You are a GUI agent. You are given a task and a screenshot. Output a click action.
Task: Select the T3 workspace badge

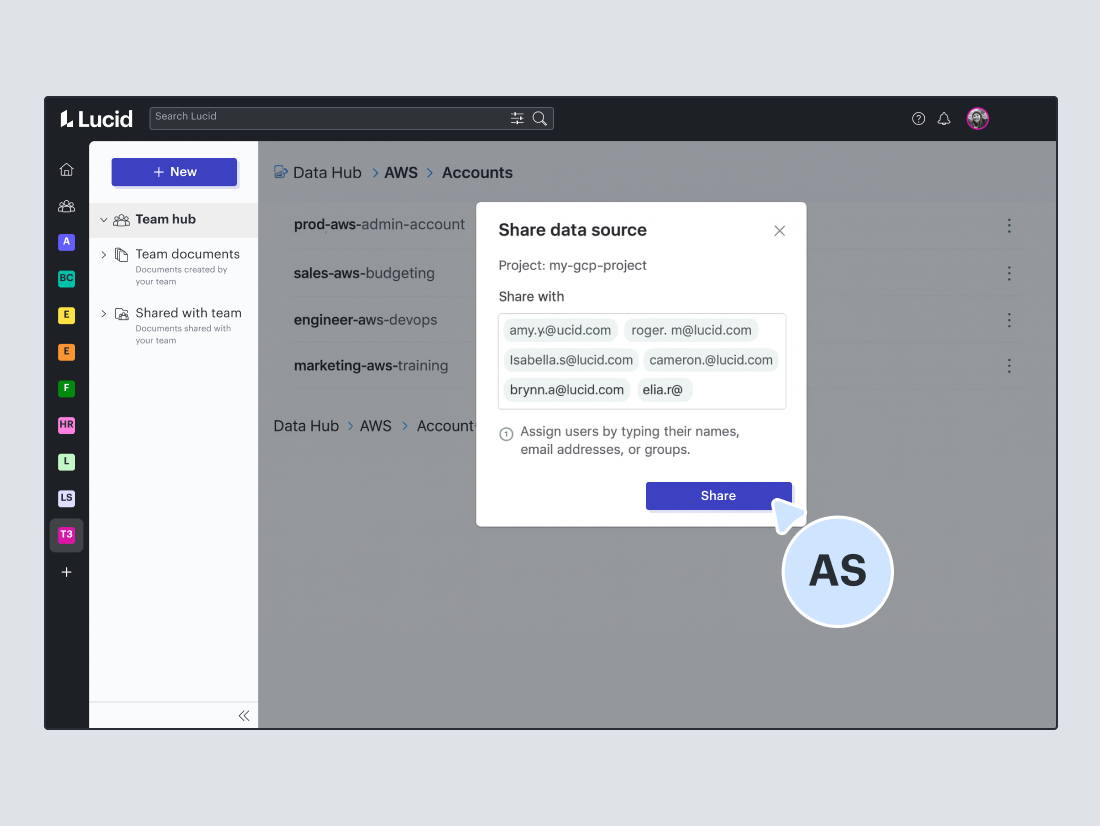point(67,535)
